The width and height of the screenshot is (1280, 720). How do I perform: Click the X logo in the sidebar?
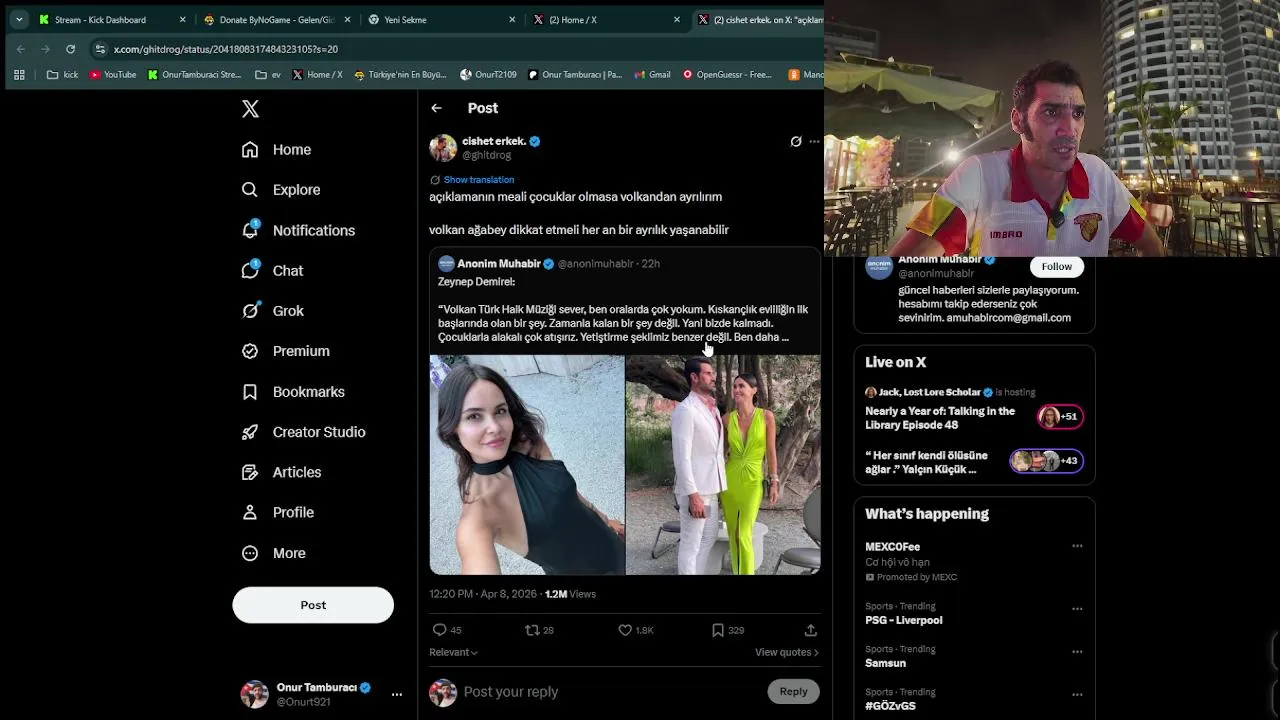[x=250, y=109]
